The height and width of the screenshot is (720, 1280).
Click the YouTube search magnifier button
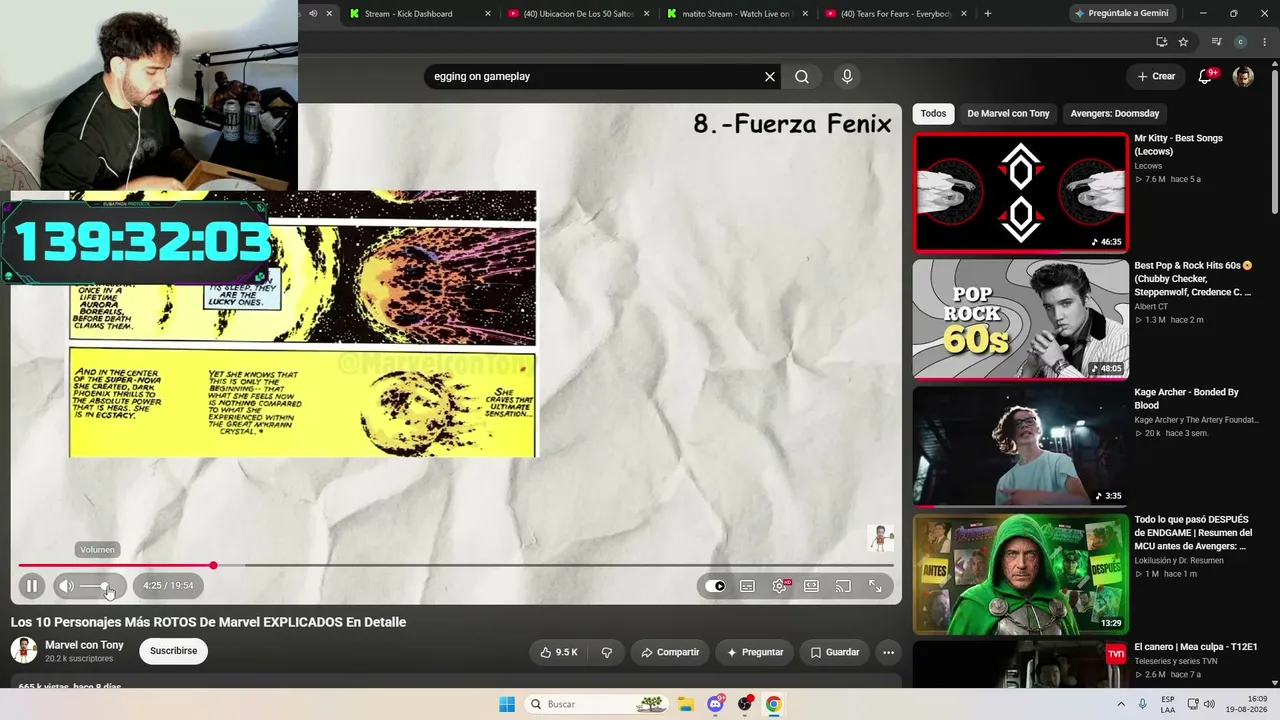[x=802, y=77]
